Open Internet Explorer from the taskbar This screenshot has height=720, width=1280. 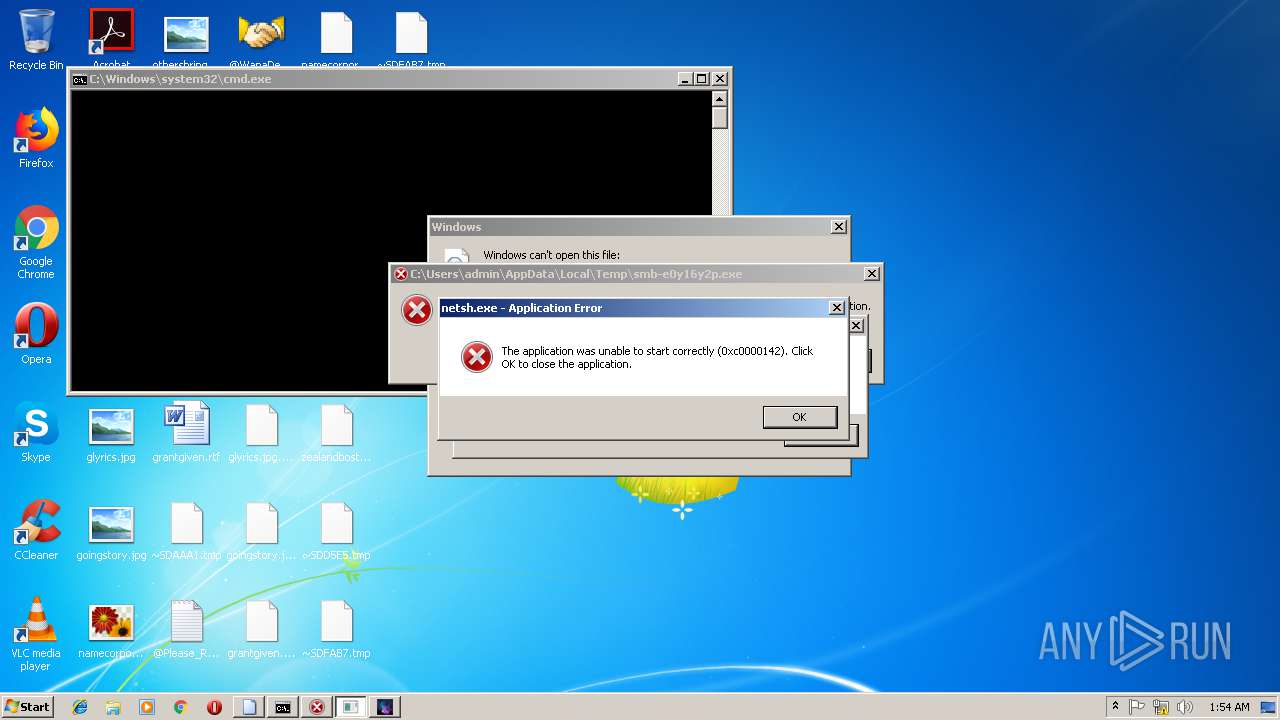pyautogui.click(x=80, y=707)
